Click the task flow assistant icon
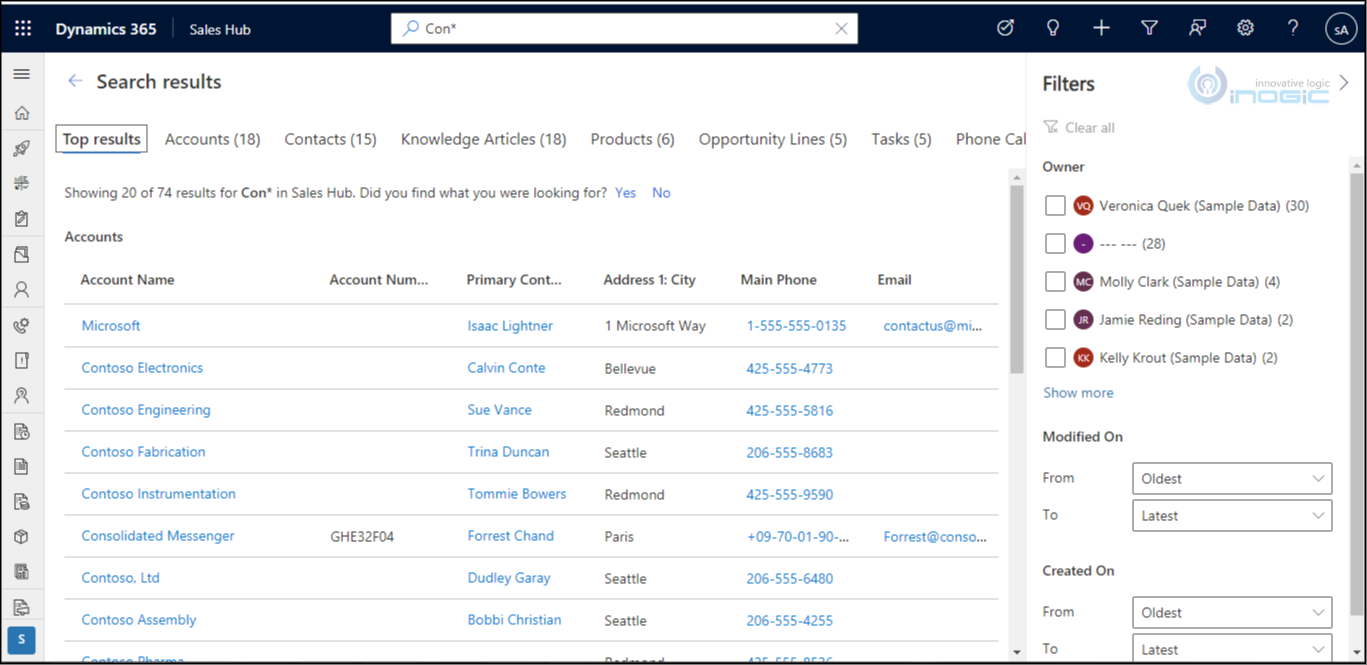 (x=1005, y=29)
